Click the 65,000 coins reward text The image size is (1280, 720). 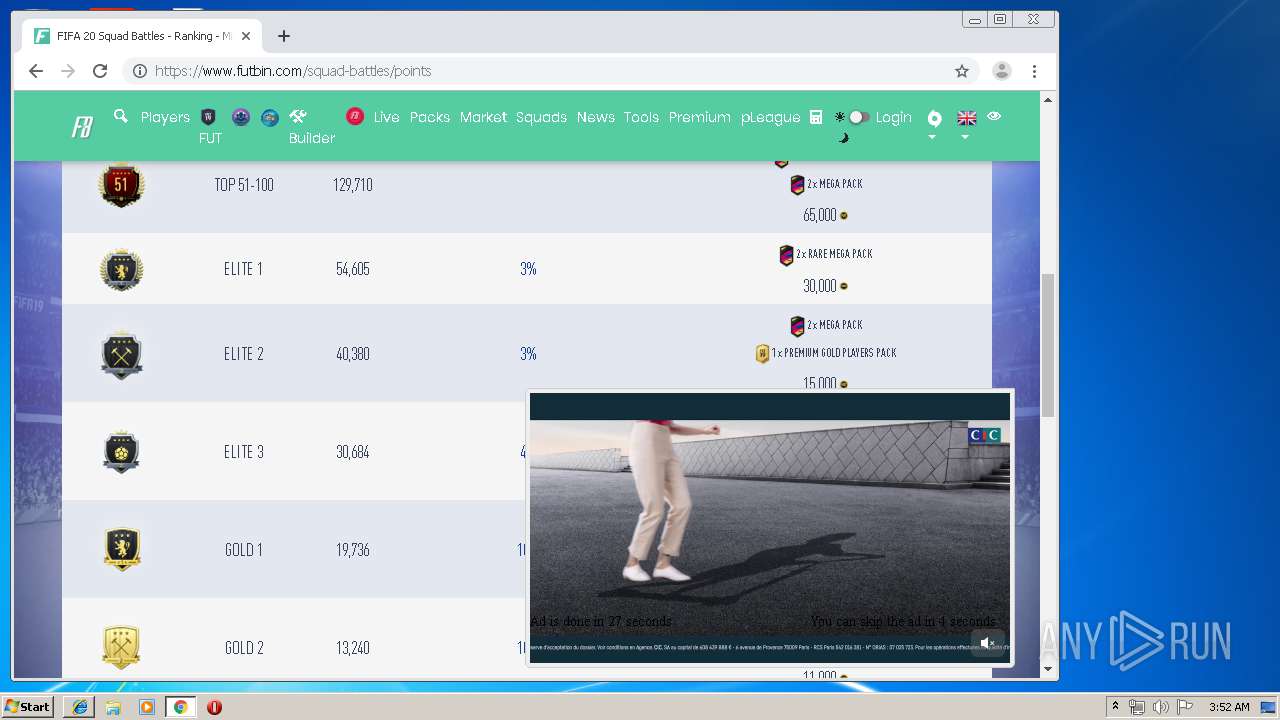coord(819,215)
